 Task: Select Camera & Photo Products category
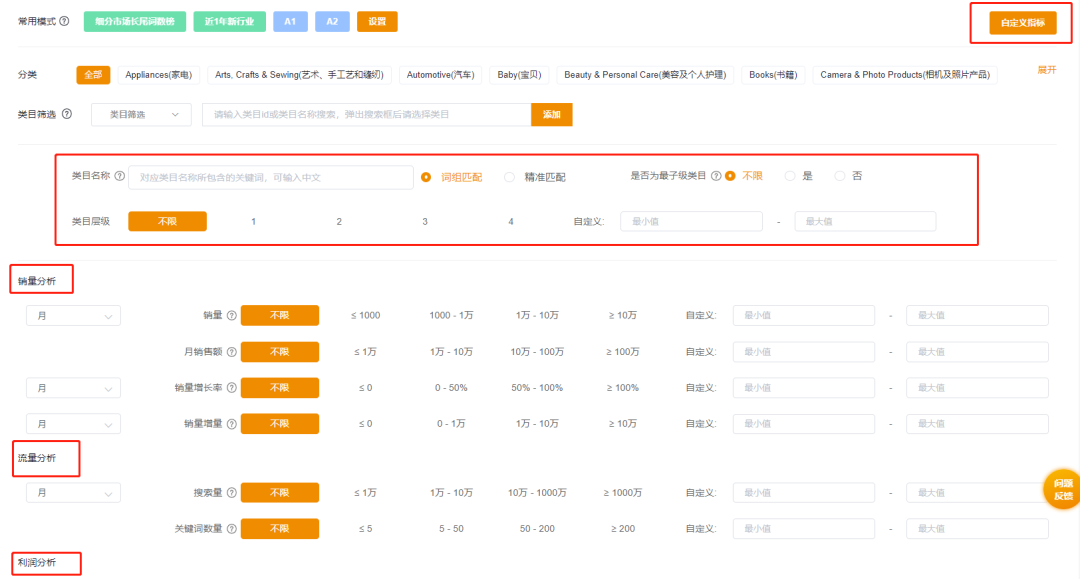(904, 74)
